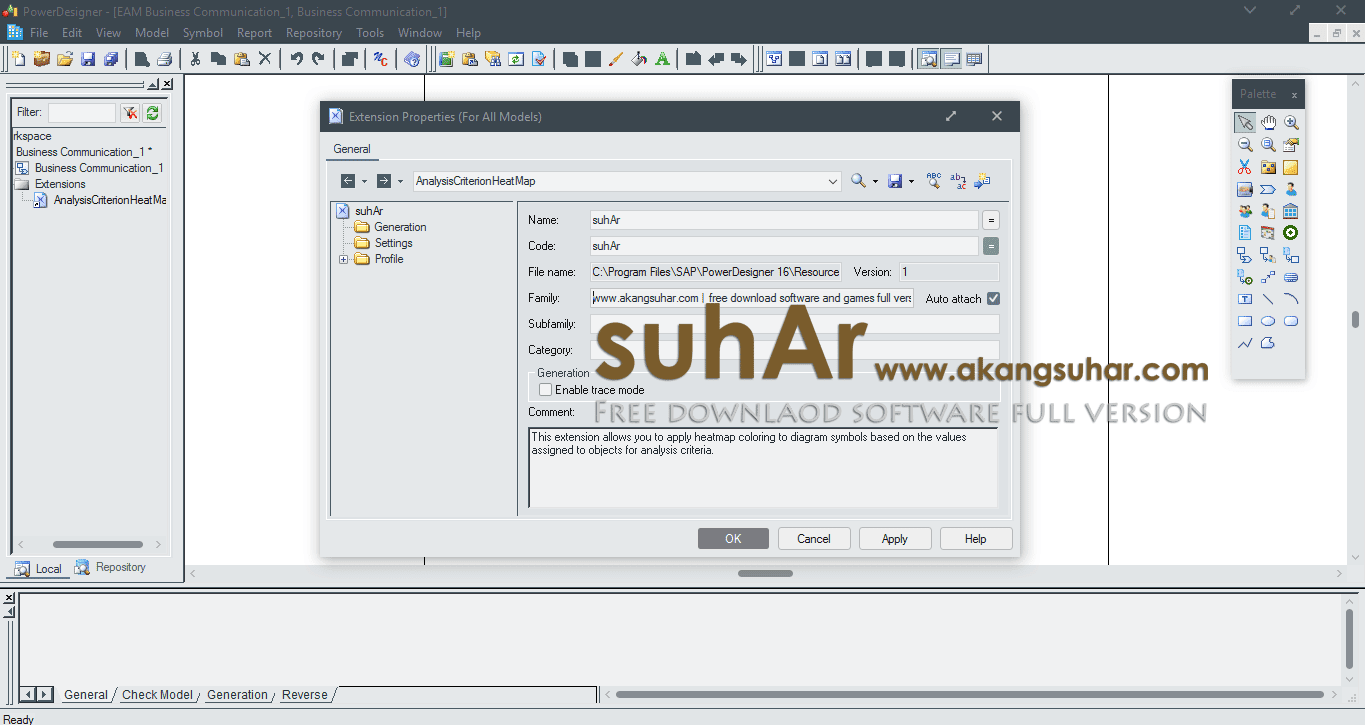
Task: Select the Text tool in Palette
Action: point(1245,299)
